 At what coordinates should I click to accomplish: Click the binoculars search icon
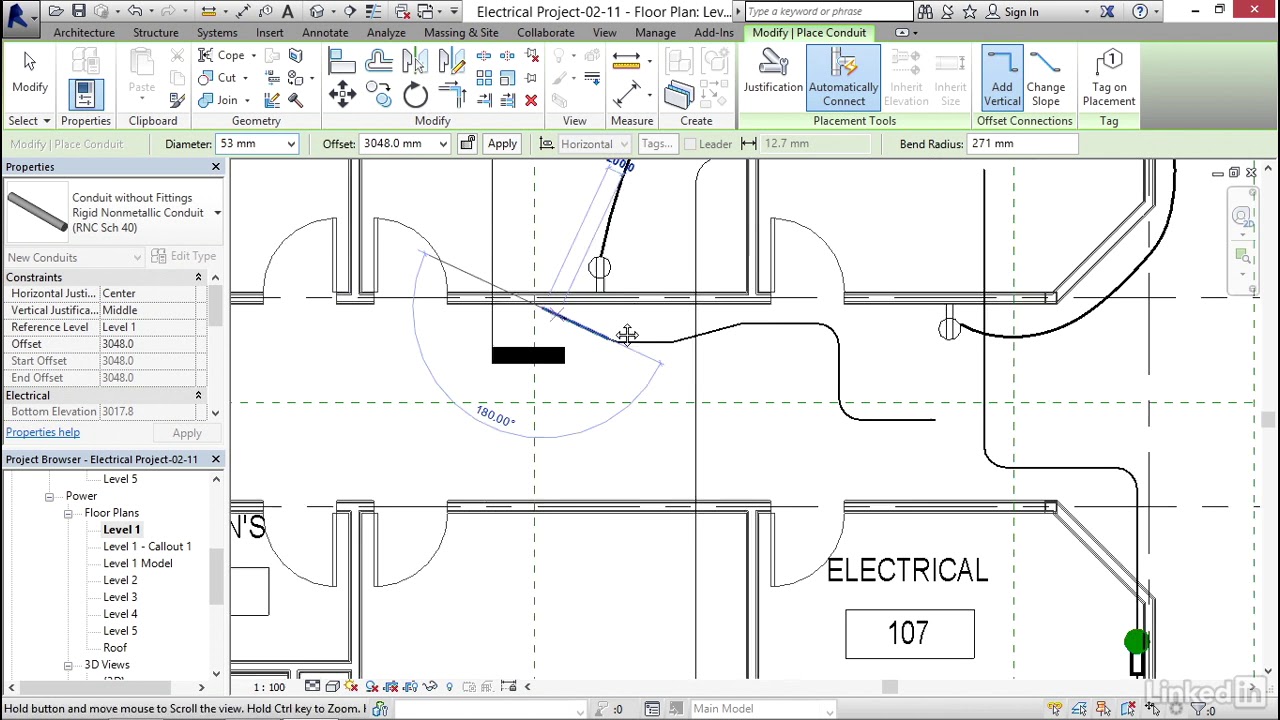click(x=925, y=12)
